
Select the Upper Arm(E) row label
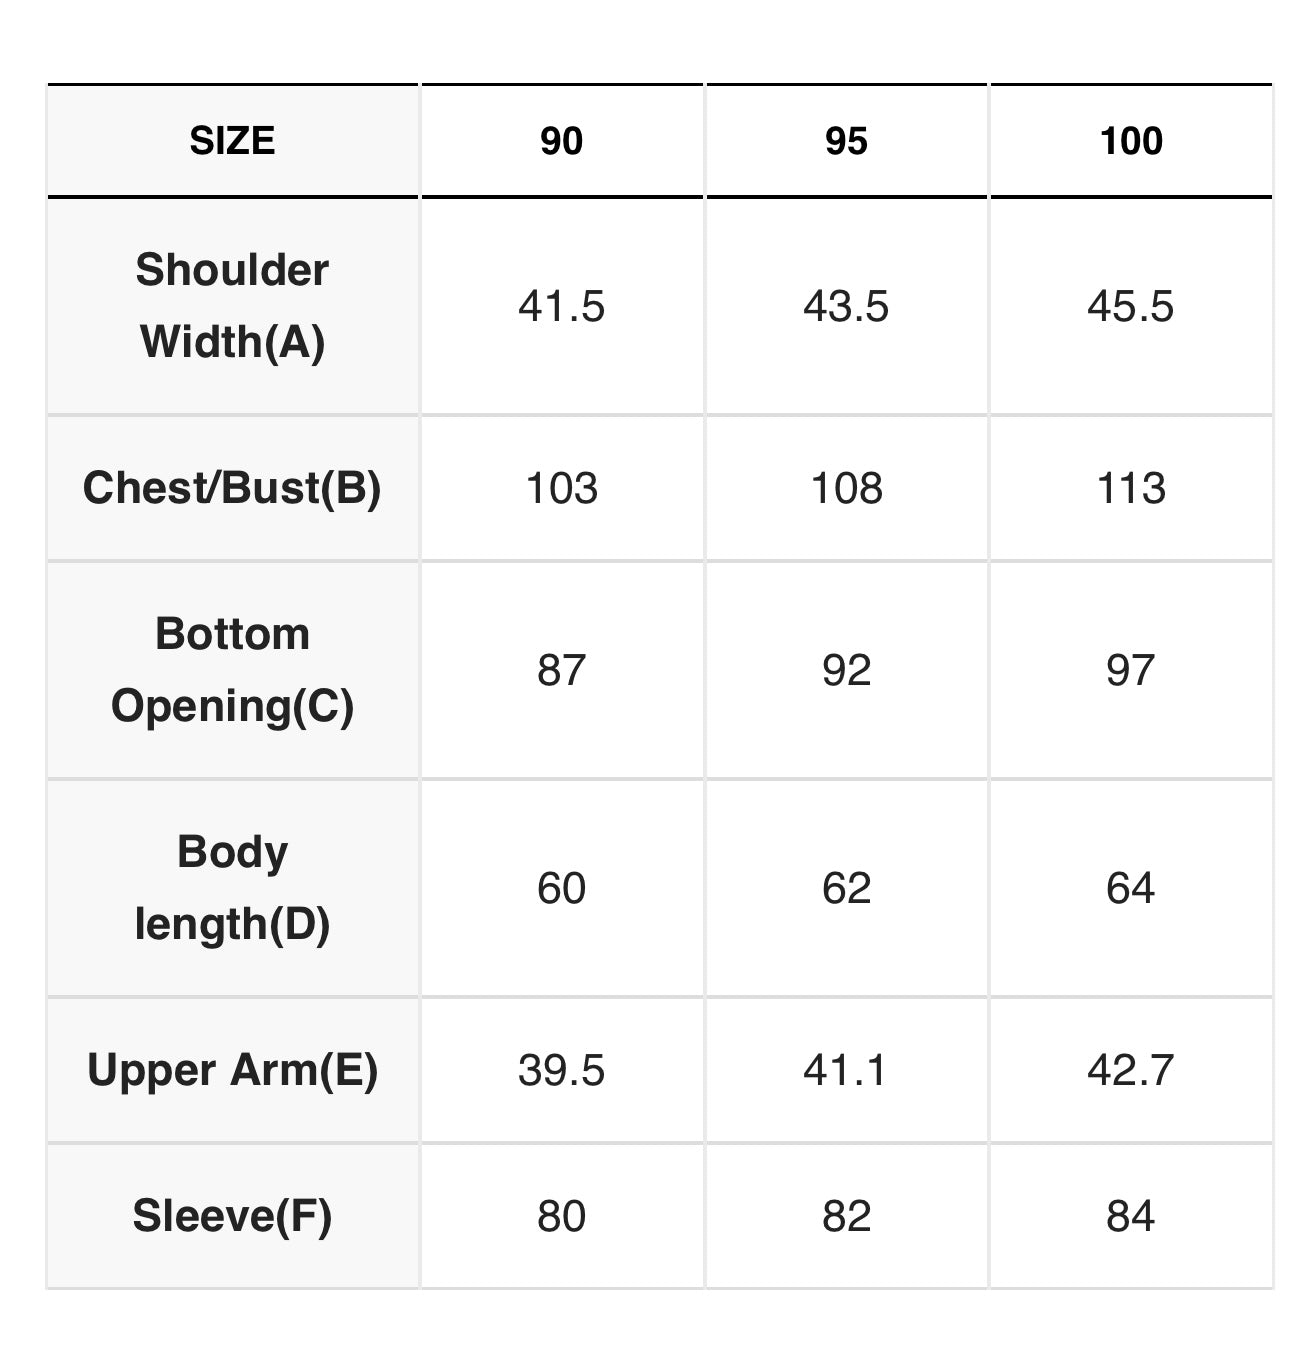[232, 1070]
